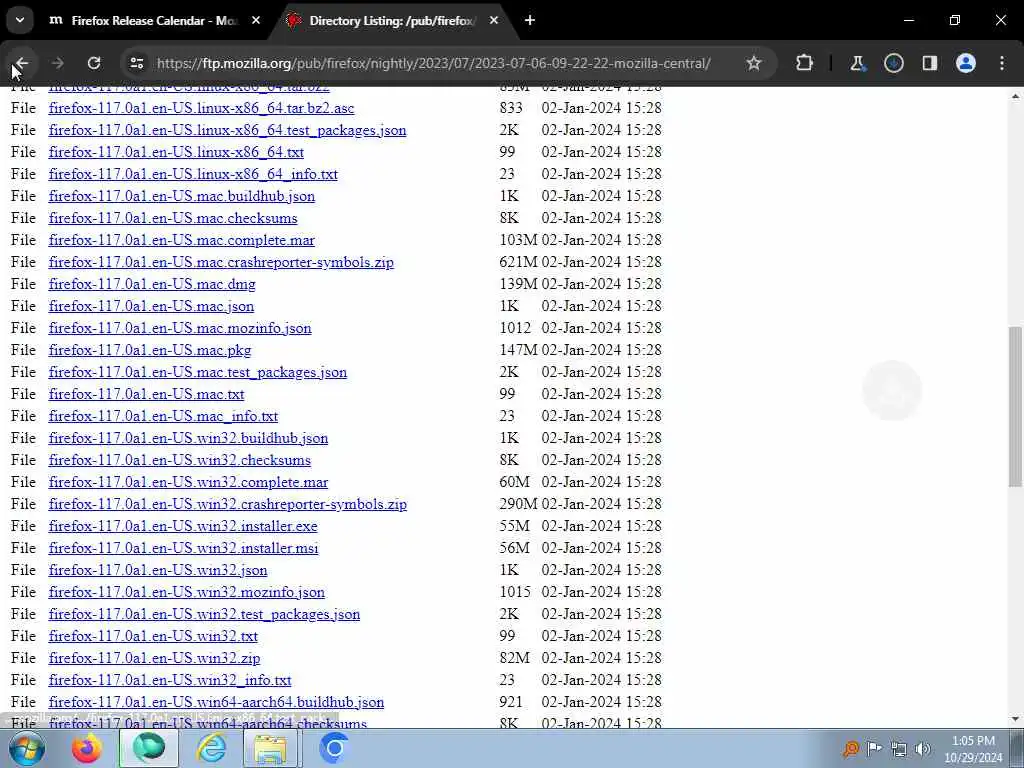Open firefox-117.0a1.en-US.mac.txt link

[146, 394]
